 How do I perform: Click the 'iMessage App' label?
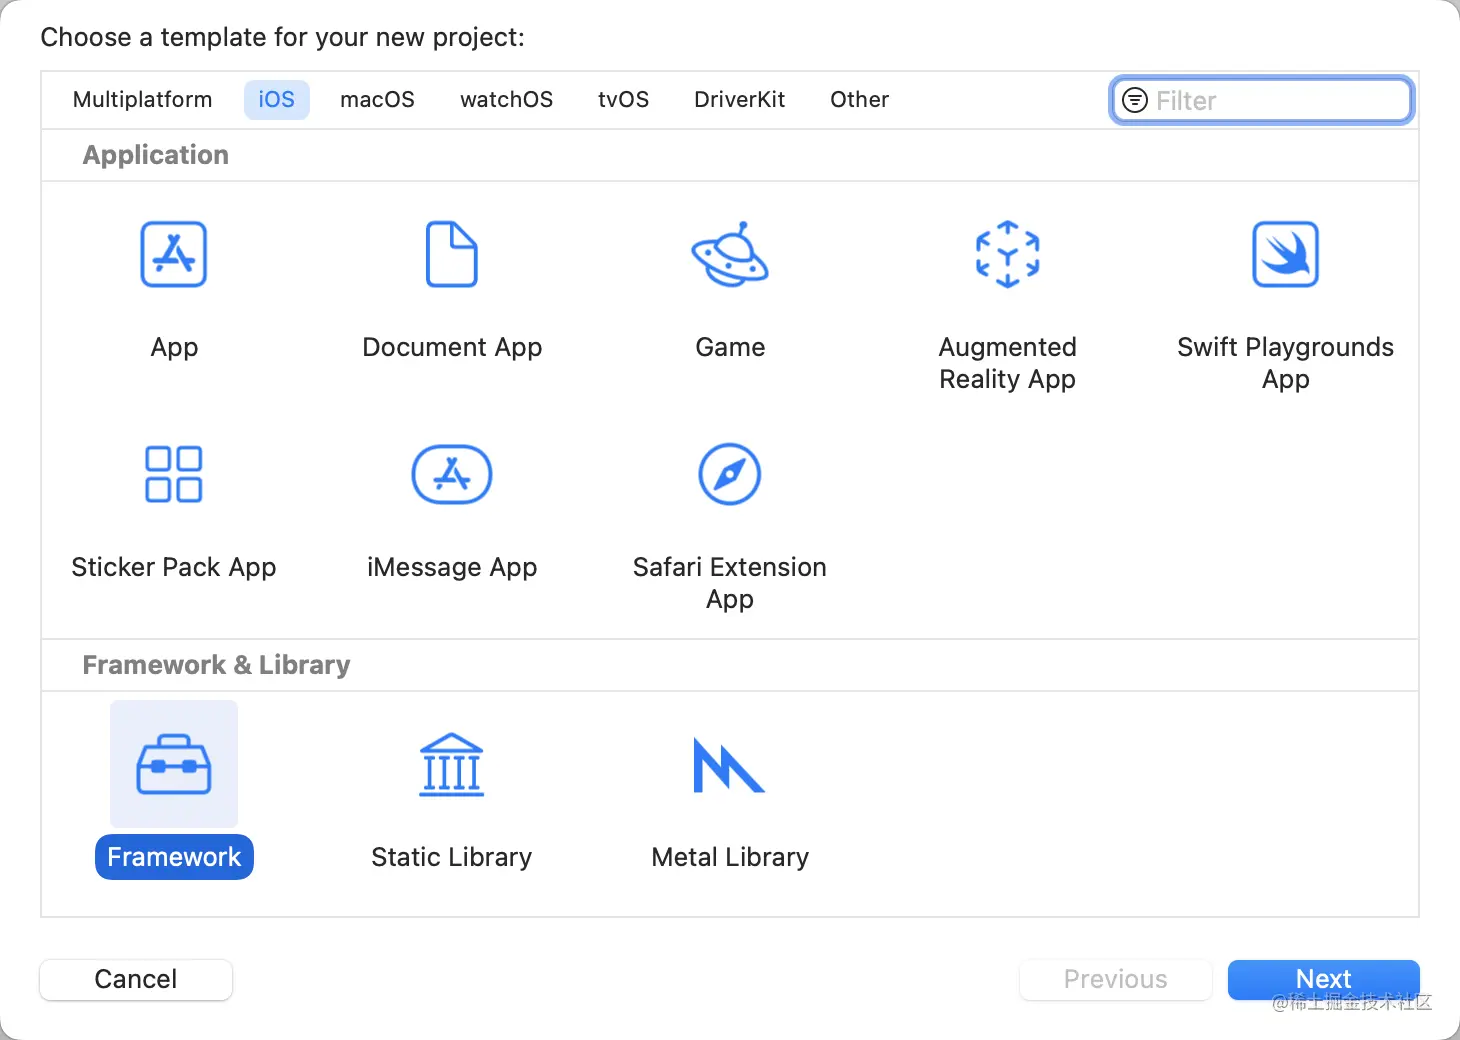tap(452, 567)
